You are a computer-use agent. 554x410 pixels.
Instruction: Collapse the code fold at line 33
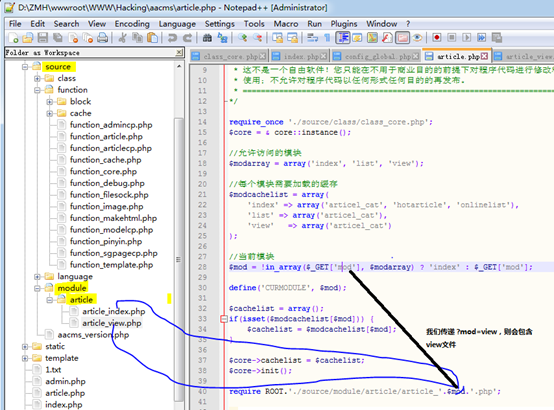[223, 319]
